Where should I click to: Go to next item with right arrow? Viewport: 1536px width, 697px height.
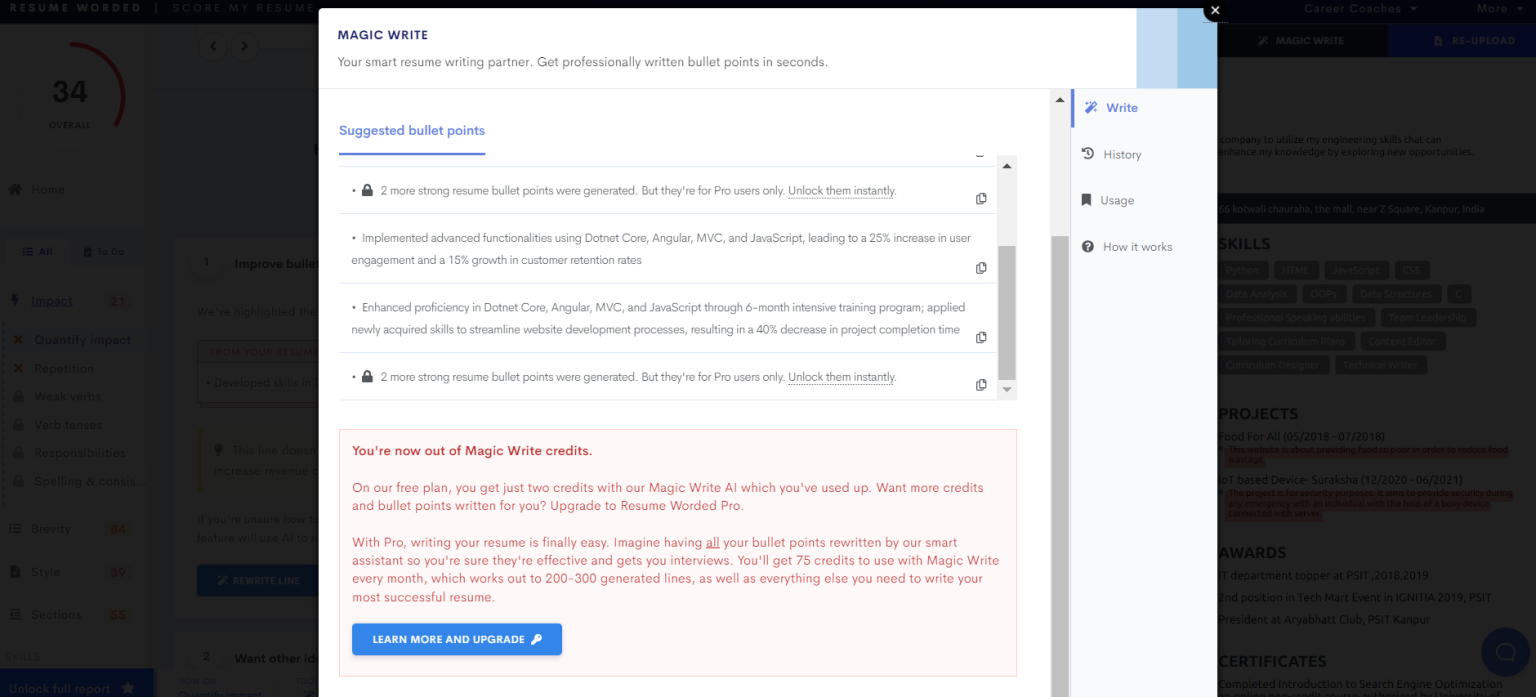coord(243,46)
